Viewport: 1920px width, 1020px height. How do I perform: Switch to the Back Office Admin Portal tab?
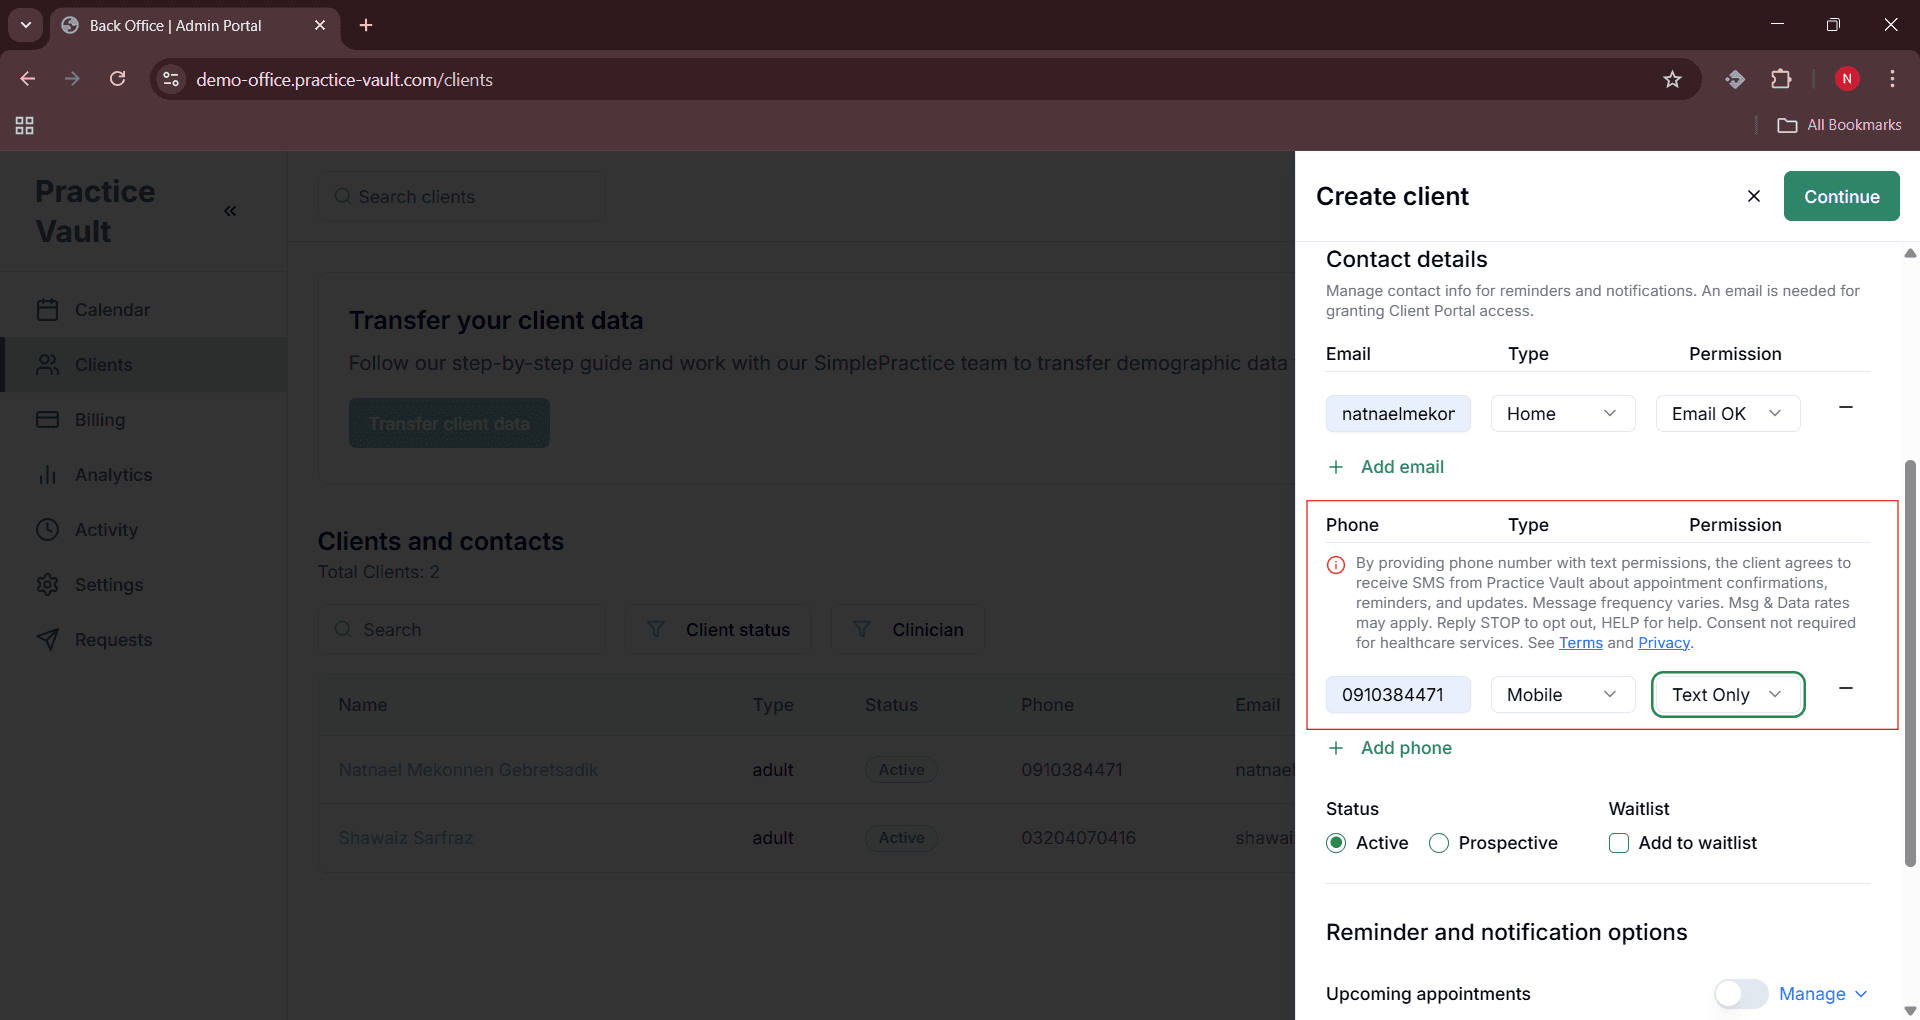(175, 26)
